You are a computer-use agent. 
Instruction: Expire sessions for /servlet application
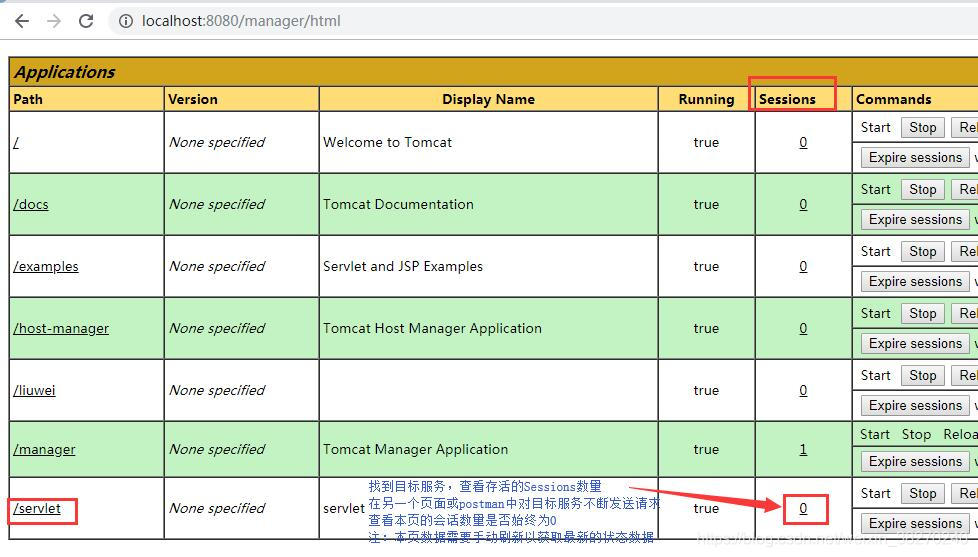click(915, 523)
